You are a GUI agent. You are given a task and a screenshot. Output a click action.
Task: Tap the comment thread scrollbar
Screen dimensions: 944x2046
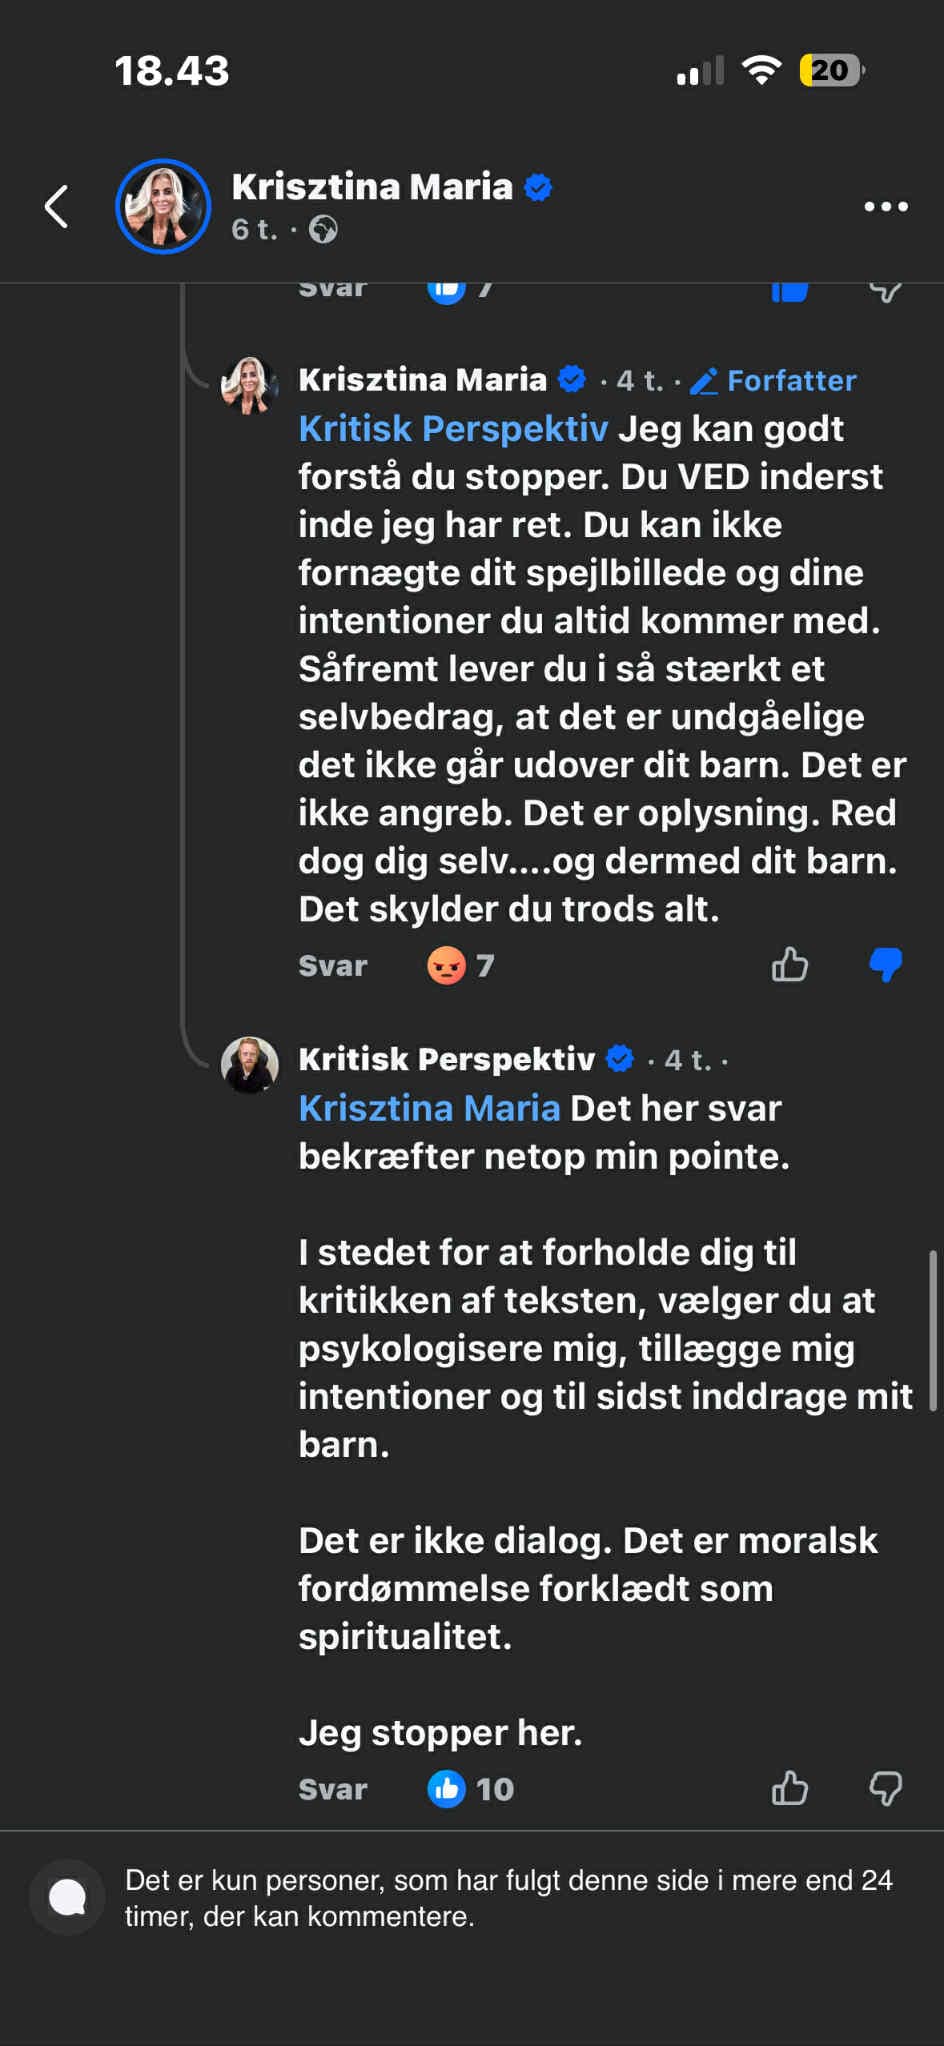click(x=932, y=1330)
